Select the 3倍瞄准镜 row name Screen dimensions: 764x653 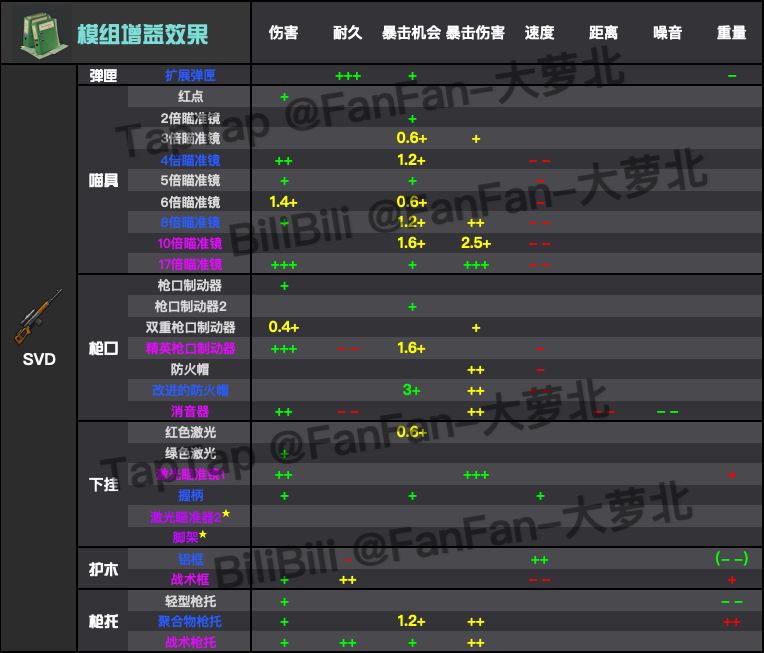click(190, 138)
